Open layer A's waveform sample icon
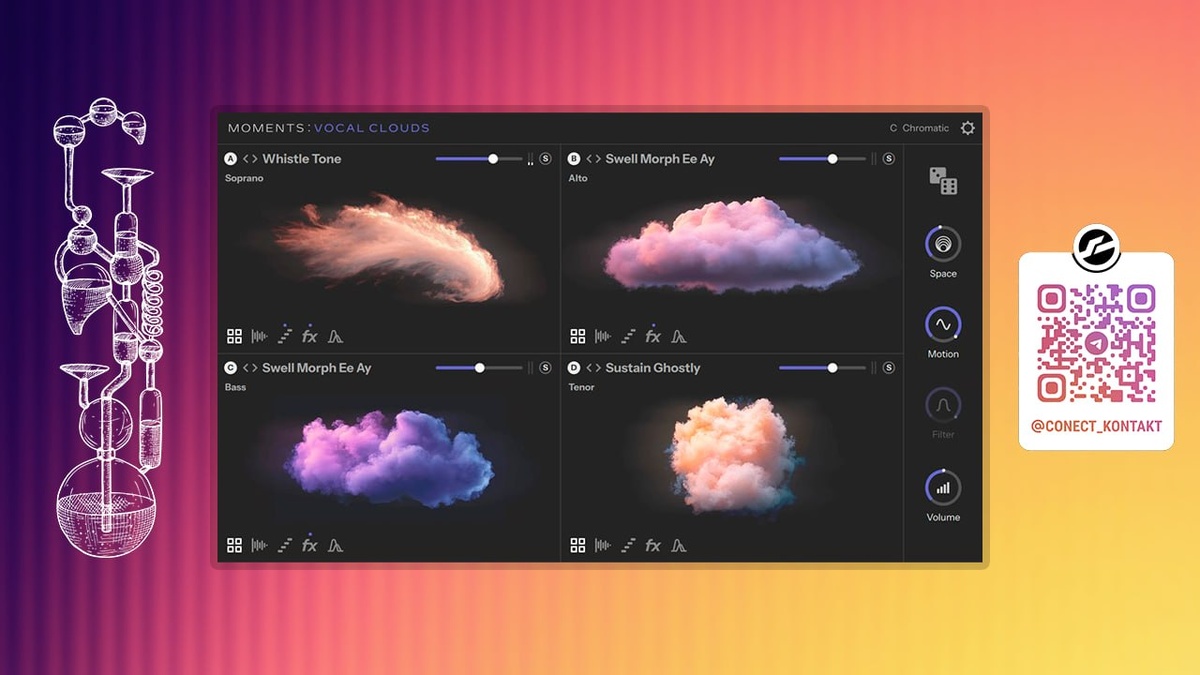Viewport: 1200px width, 675px height. point(259,337)
